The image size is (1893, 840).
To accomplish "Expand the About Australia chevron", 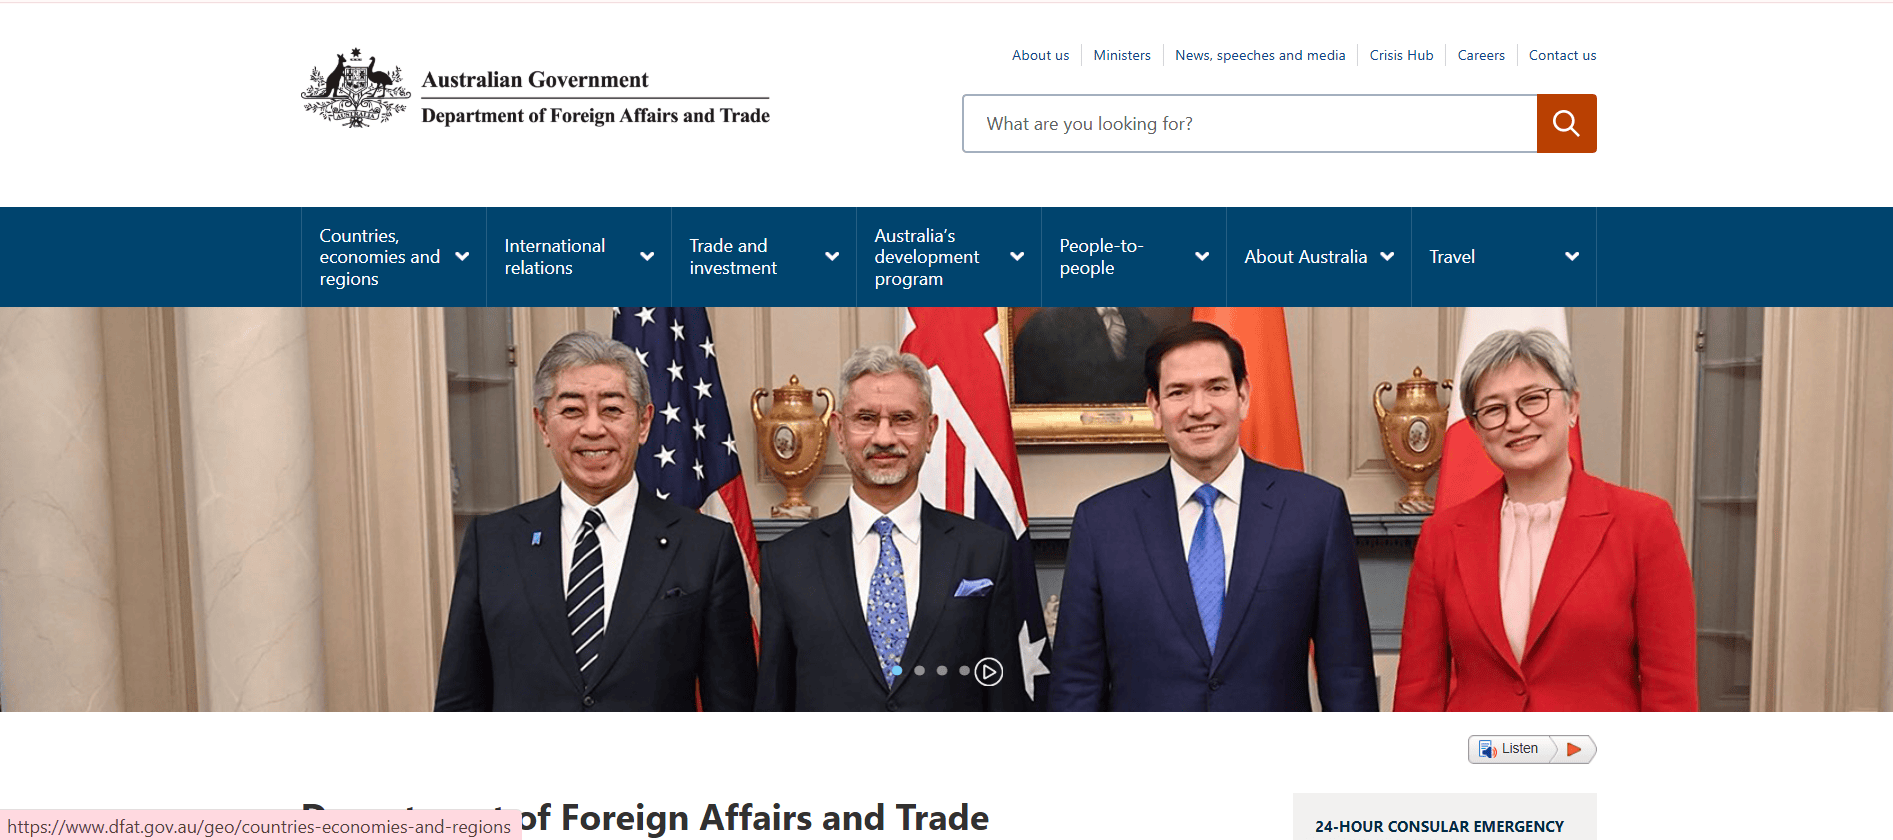I will click(x=1387, y=257).
